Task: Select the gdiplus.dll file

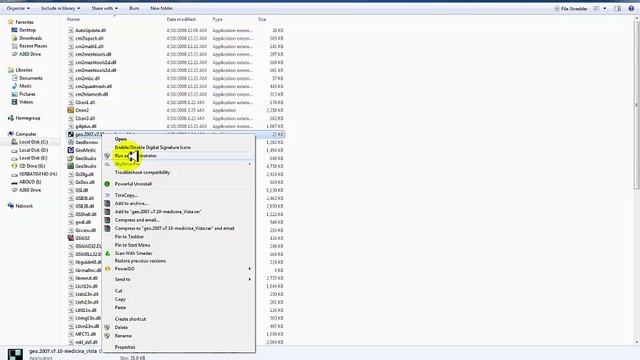Action: pyautogui.click(x=86, y=127)
